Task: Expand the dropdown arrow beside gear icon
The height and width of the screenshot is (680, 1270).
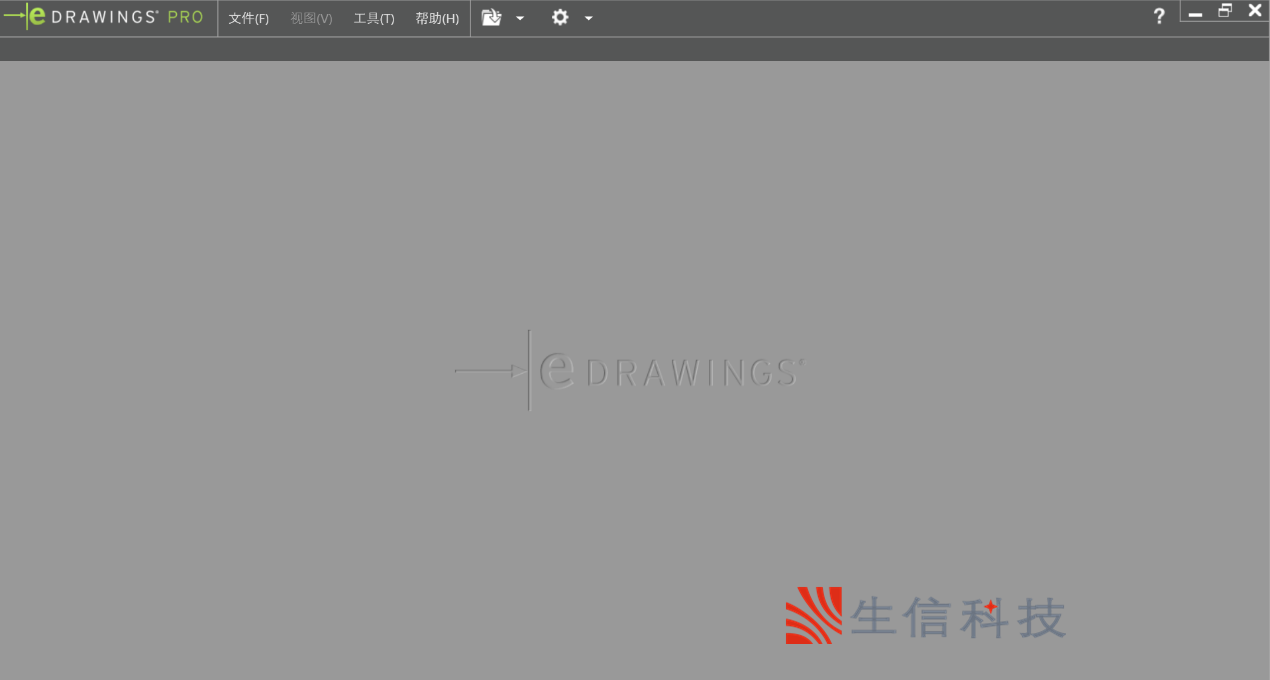Action: pyautogui.click(x=589, y=18)
